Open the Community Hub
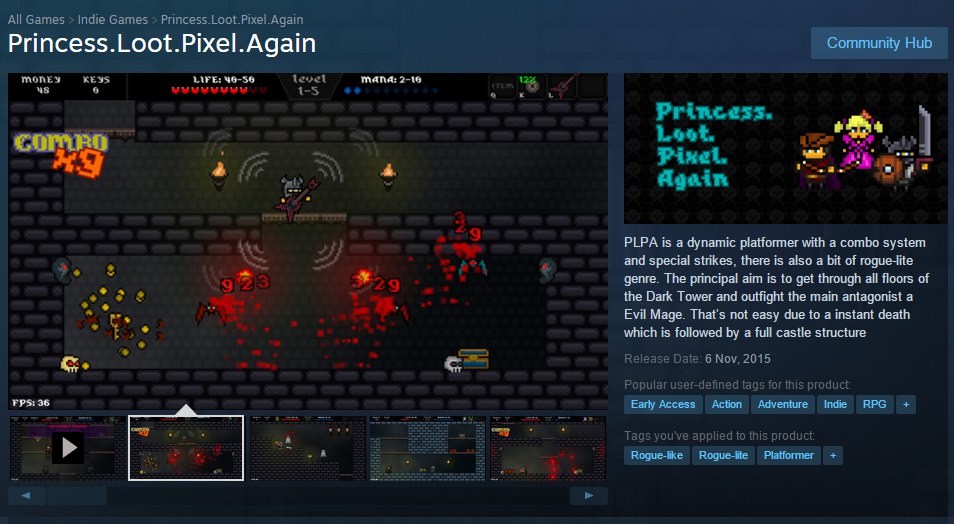This screenshot has height=524, width=954. (879, 43)
